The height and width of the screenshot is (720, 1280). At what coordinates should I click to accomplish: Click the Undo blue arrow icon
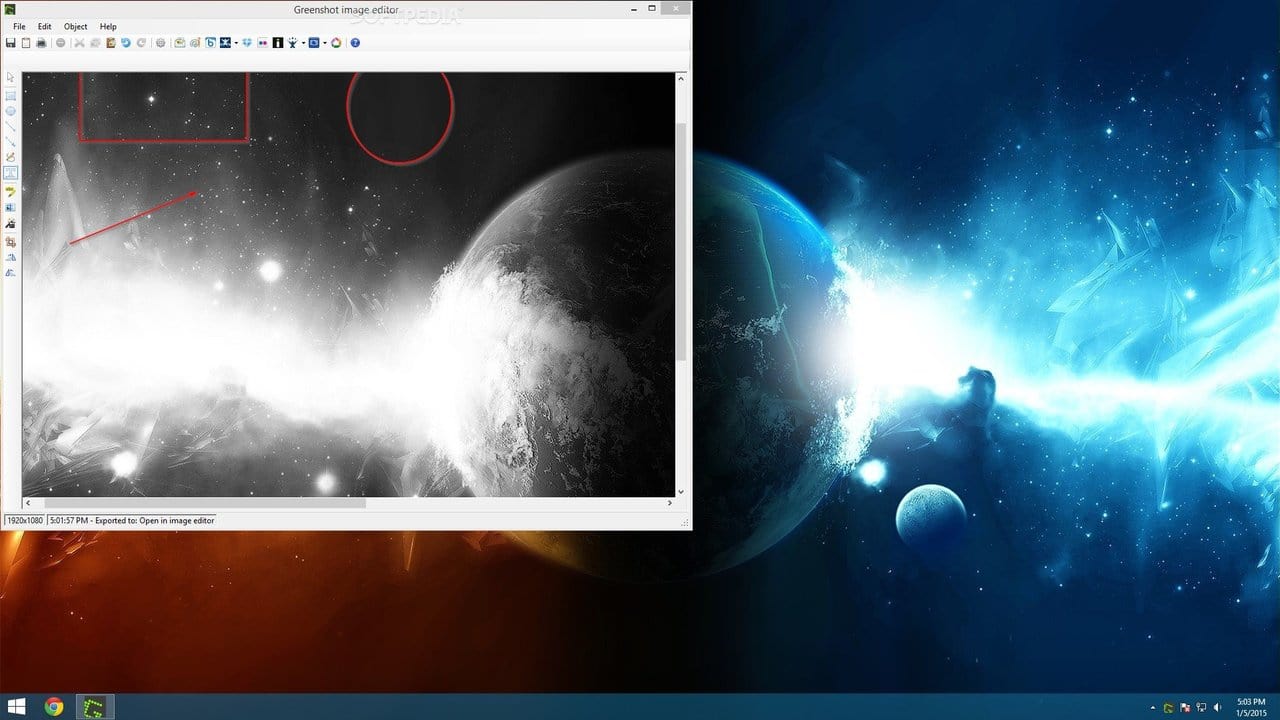pos(126,43)
